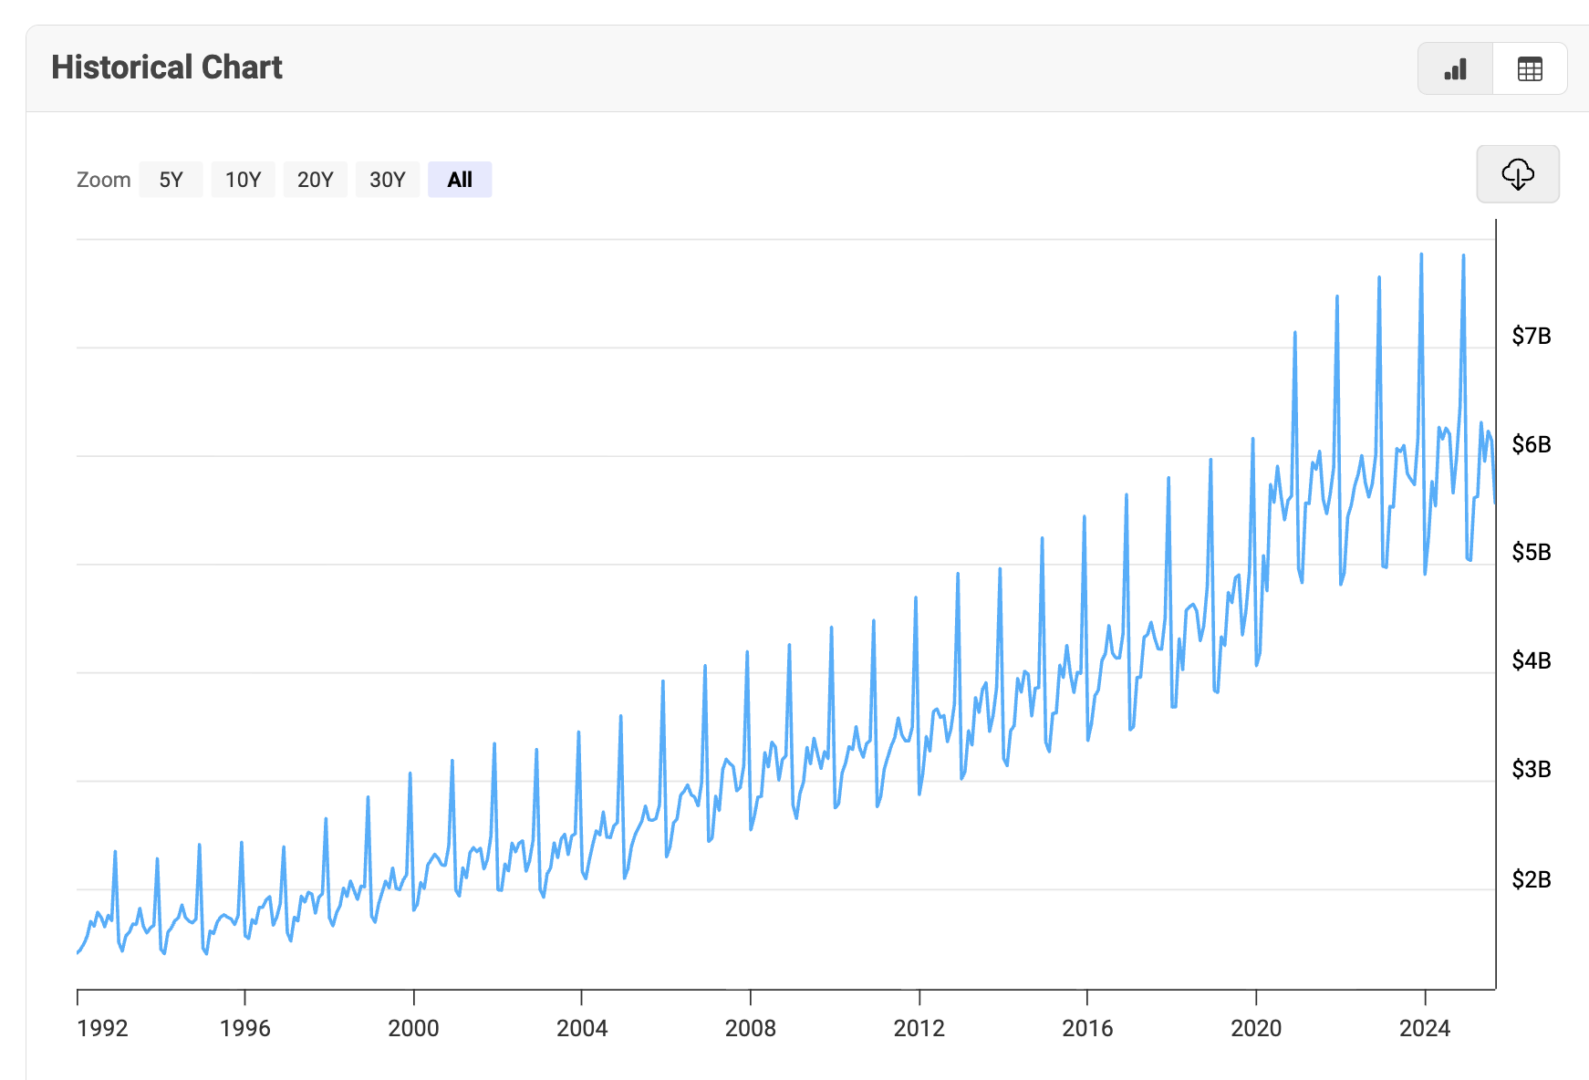Select the 5Y zoom range
Screen dimensions: 1589x1080
tap(171, 180)
